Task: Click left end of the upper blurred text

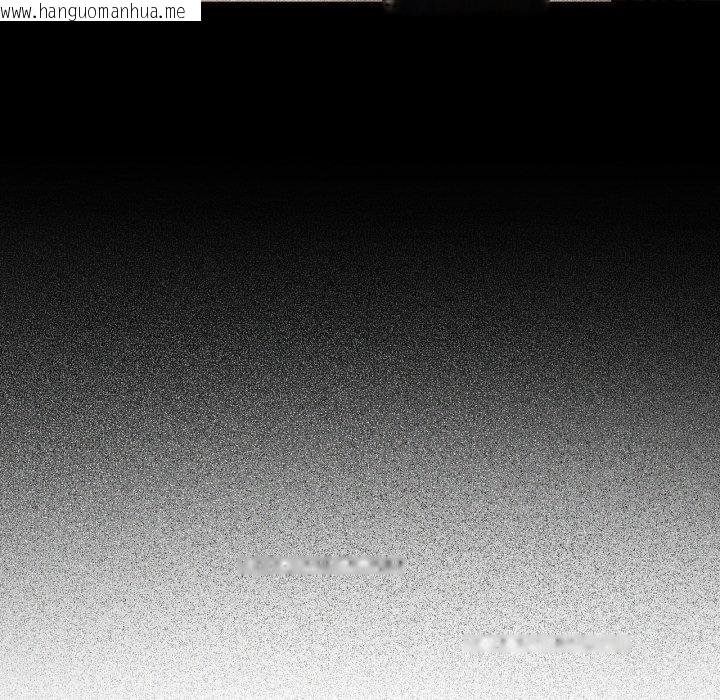Action: pyautogui.click(x=246, y=566)
